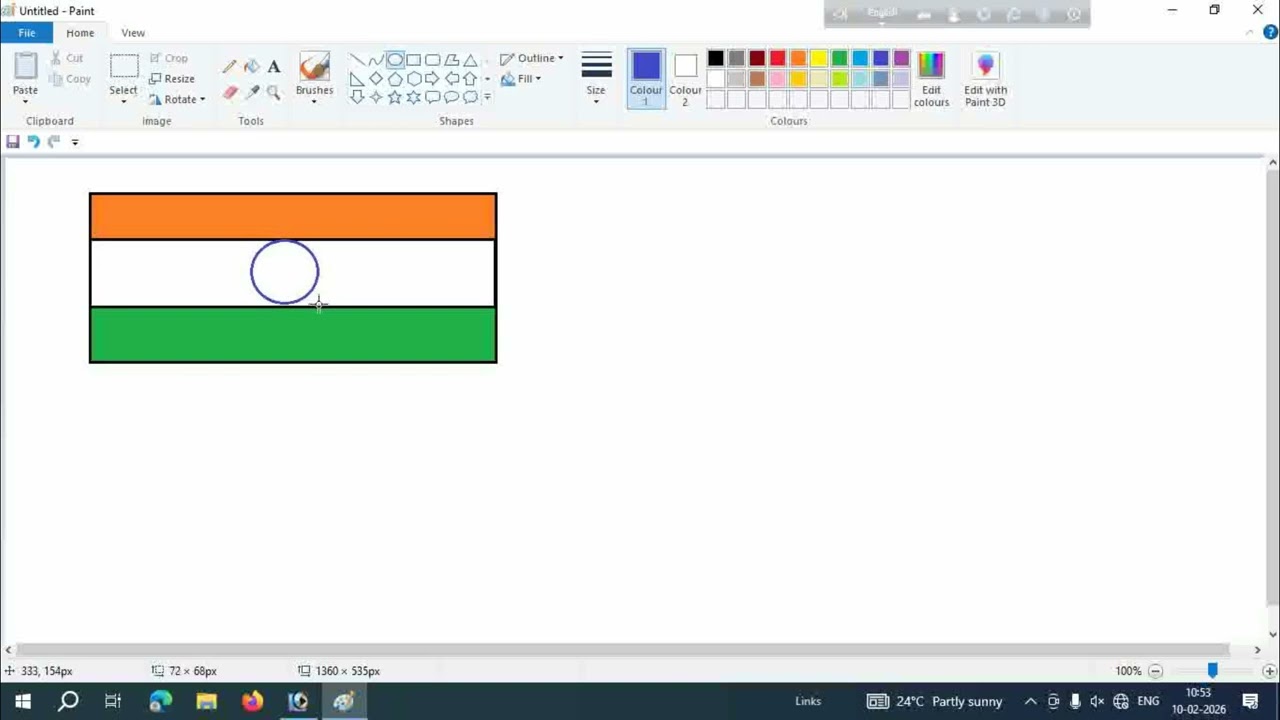
Task: Choose the Curve shape
Action: pyautogui.click(x=376, y=60)
